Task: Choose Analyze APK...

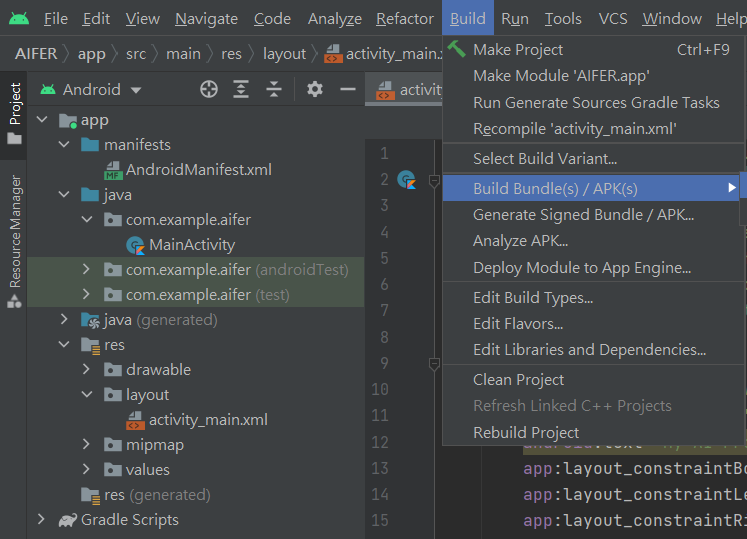Action: pyautogui.click(x=593, y=241)
